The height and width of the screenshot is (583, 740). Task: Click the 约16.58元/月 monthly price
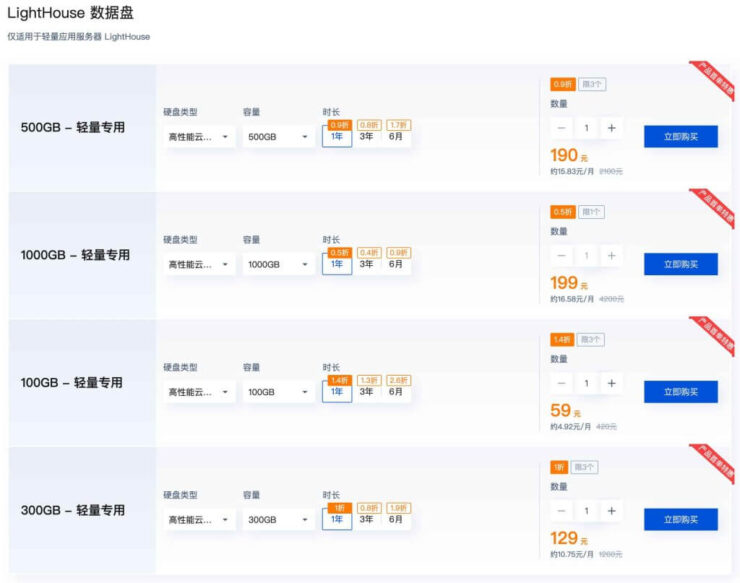coord(572,299)
